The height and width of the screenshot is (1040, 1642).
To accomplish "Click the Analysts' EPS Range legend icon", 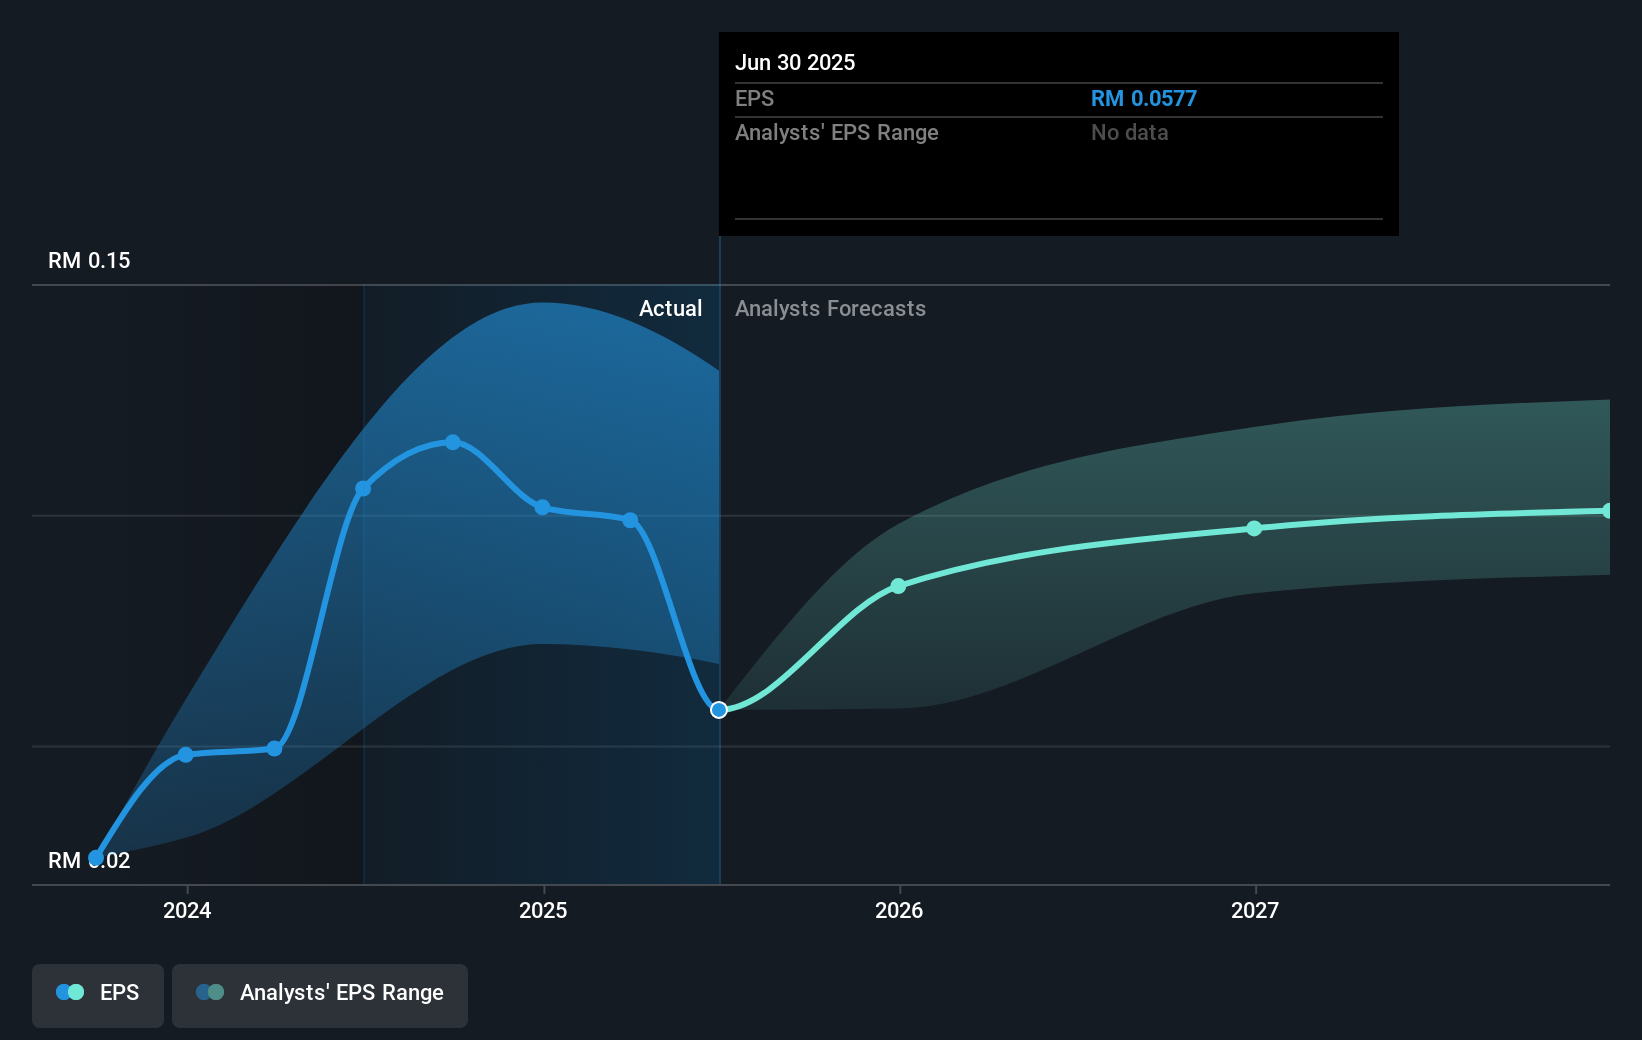I will click(210, 992).
